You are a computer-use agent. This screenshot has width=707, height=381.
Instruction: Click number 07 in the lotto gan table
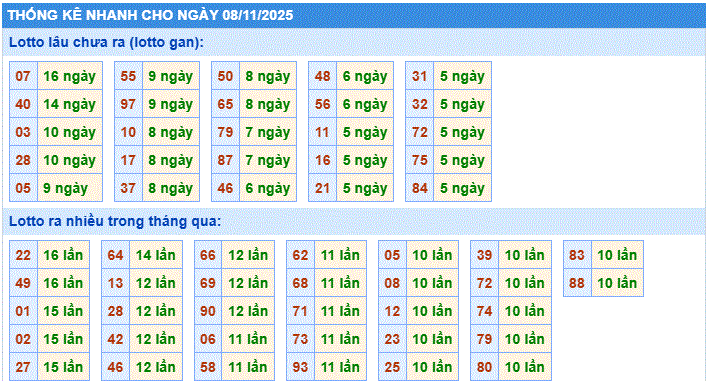coord(23,76)
